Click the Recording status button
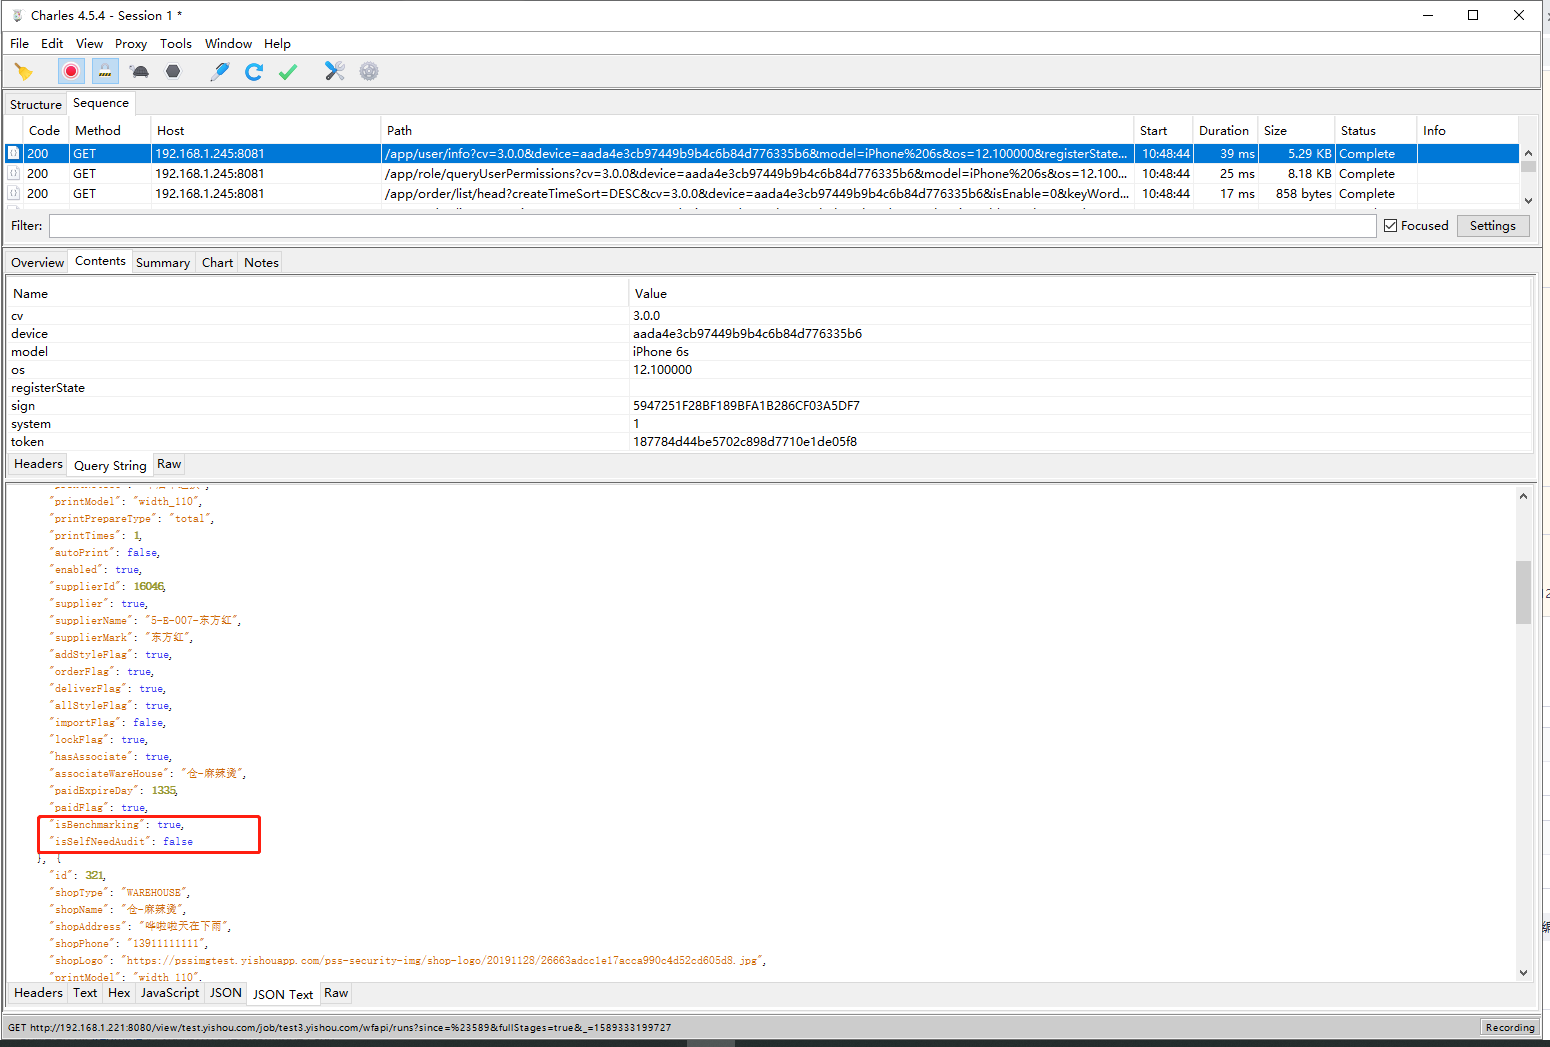The width and height of the screenshot is (1550, 1047). (1510, 1027)
